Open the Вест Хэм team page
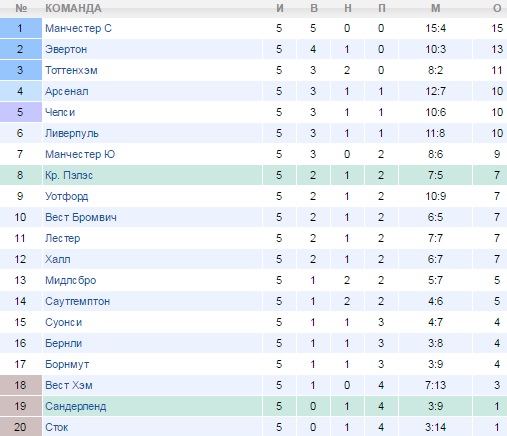The height and width of the screenshot is (436, 507). (x=69, y=385)
